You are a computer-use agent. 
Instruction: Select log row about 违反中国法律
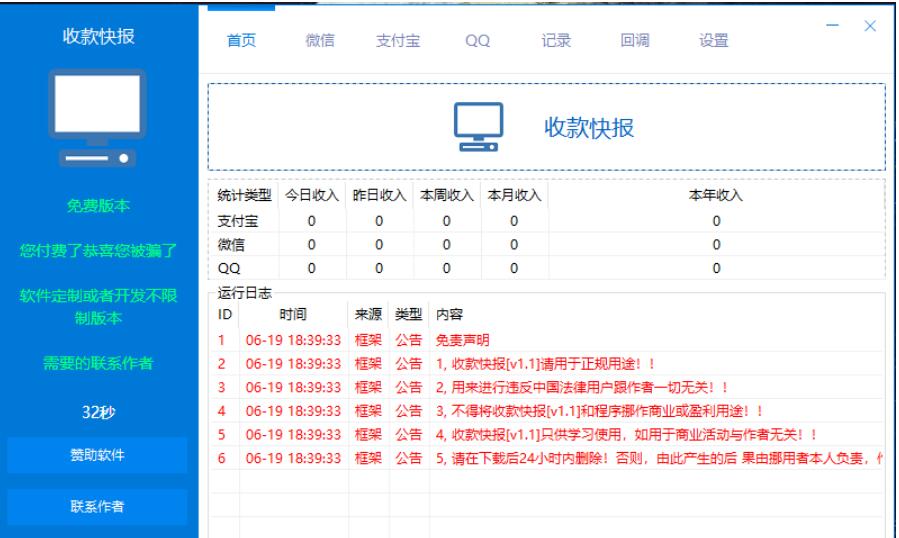tap(545, 387)
